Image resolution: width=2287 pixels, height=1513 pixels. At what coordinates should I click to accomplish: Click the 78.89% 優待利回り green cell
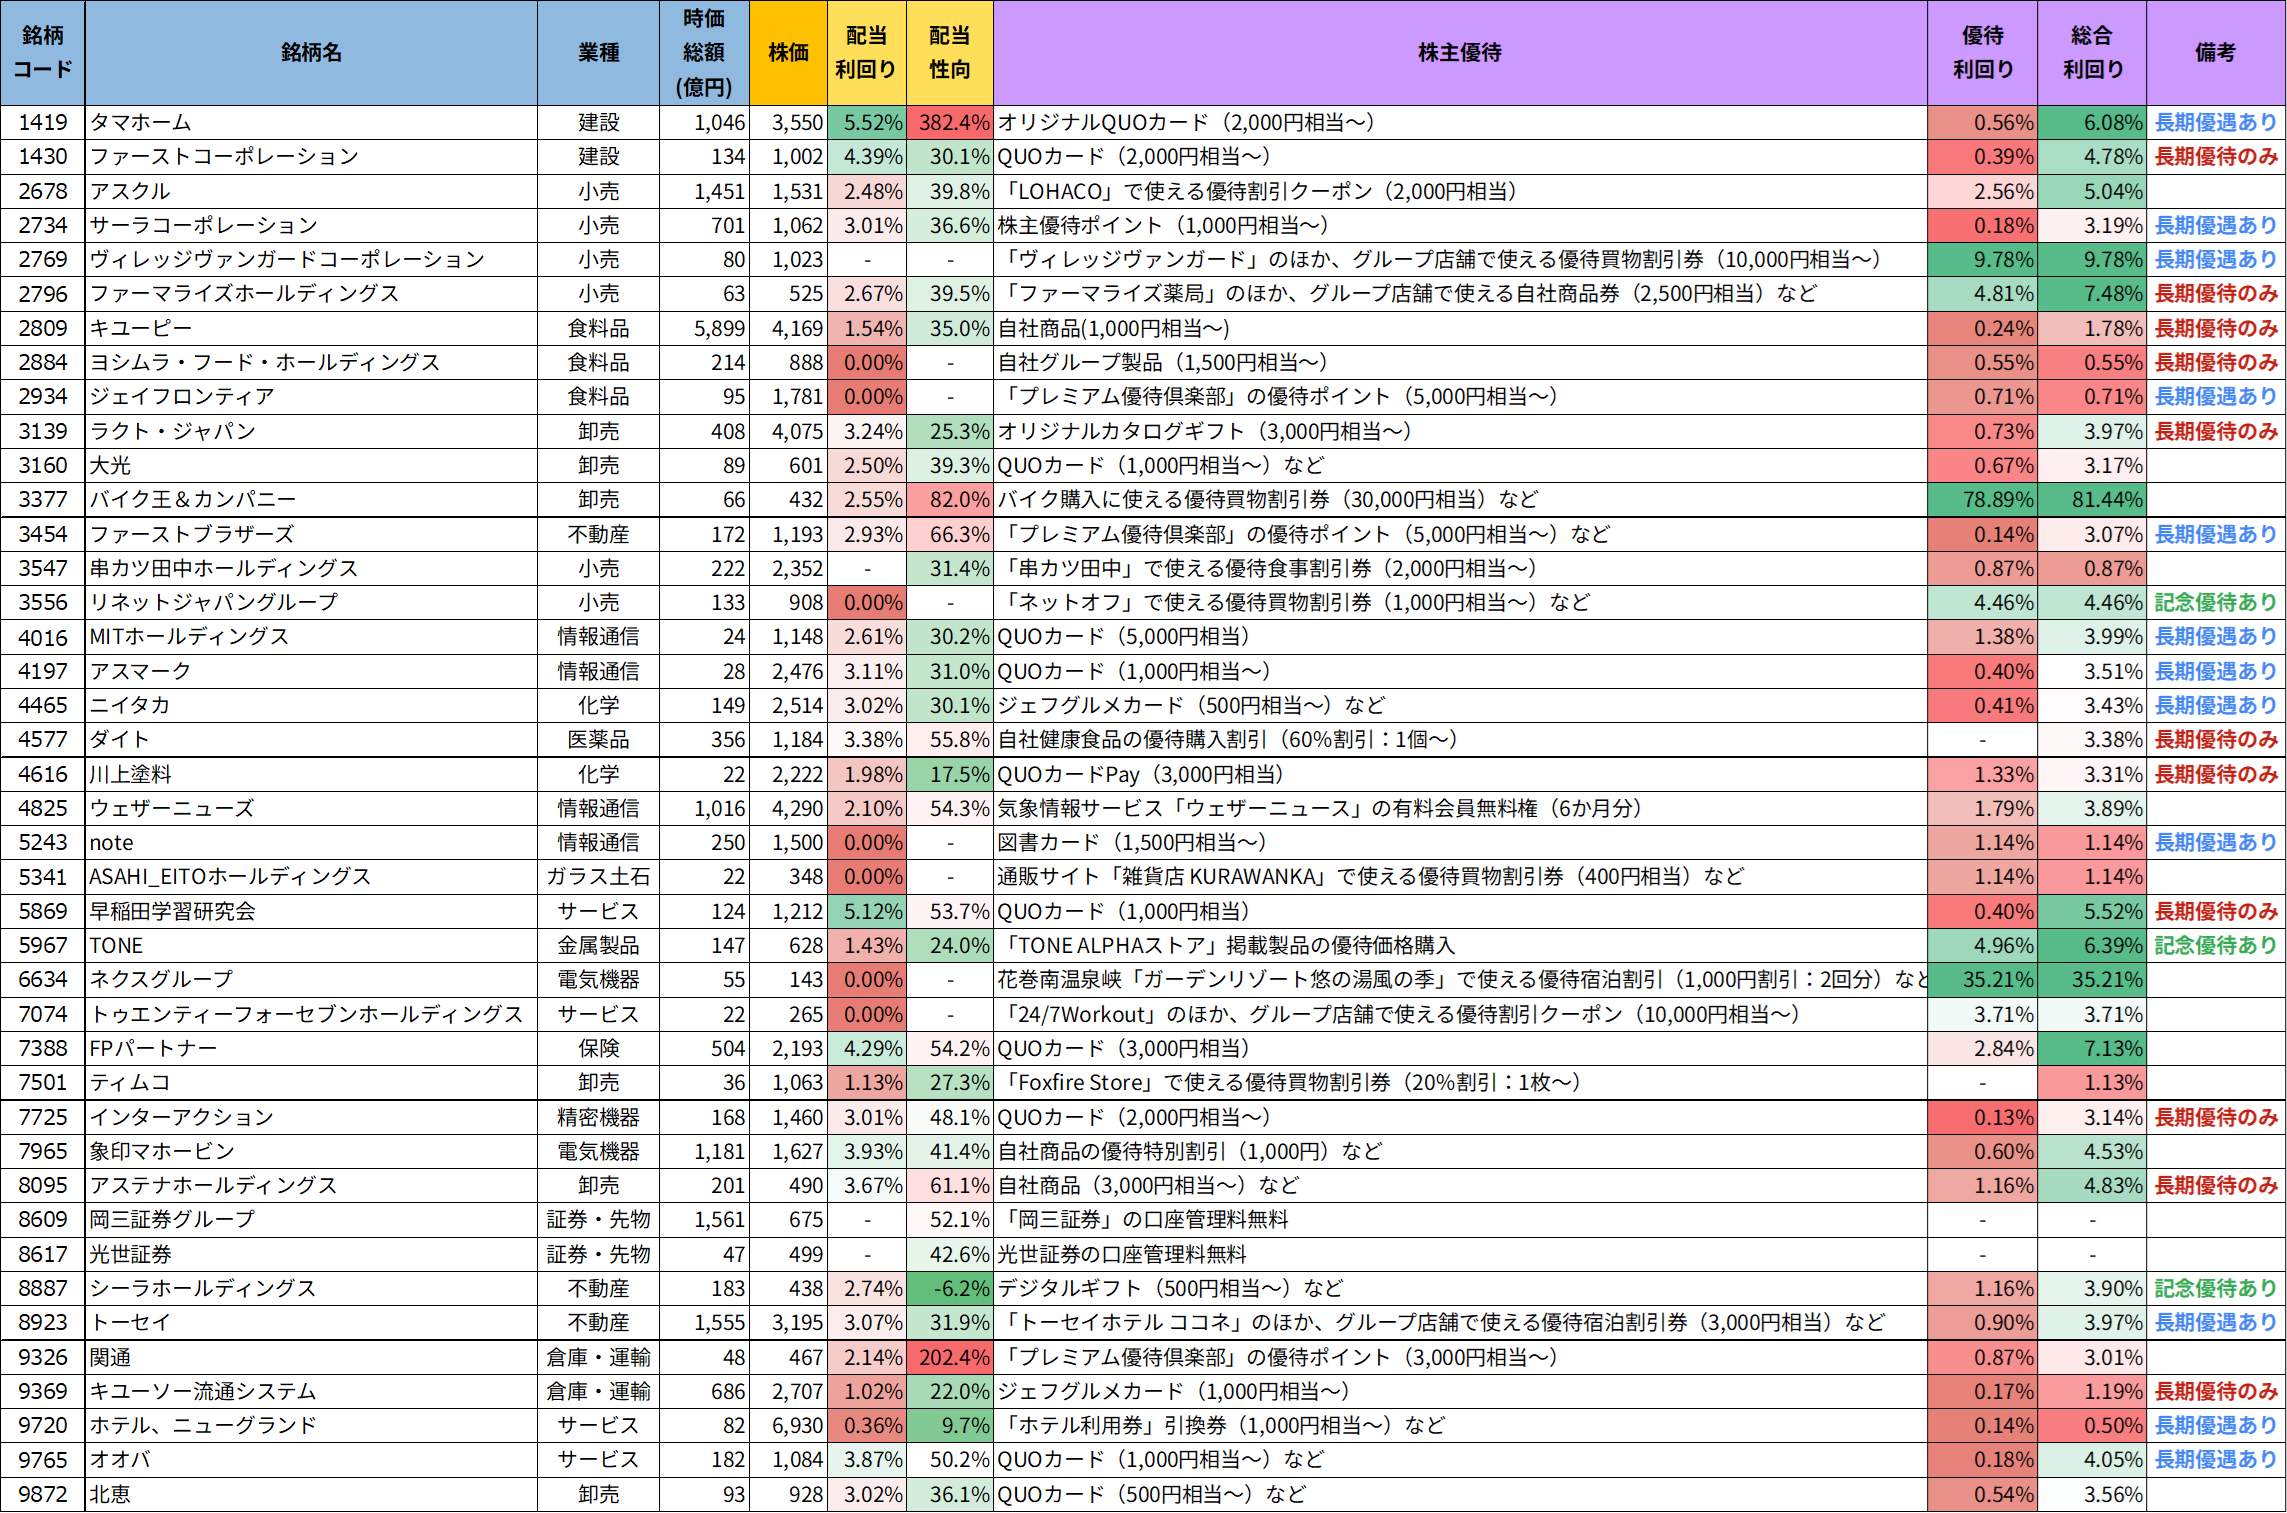[1982, 499]
